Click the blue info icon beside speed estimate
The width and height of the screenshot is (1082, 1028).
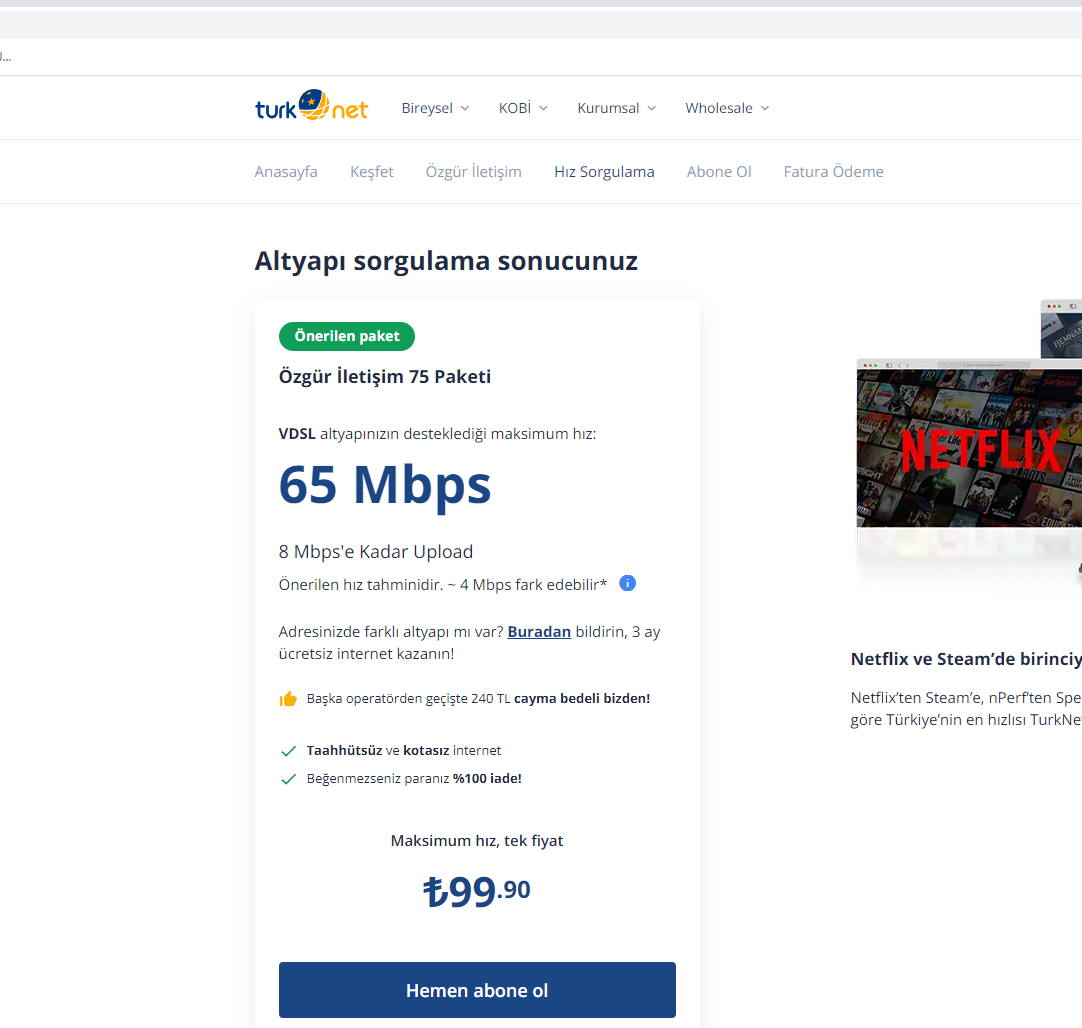pos(627,584)
